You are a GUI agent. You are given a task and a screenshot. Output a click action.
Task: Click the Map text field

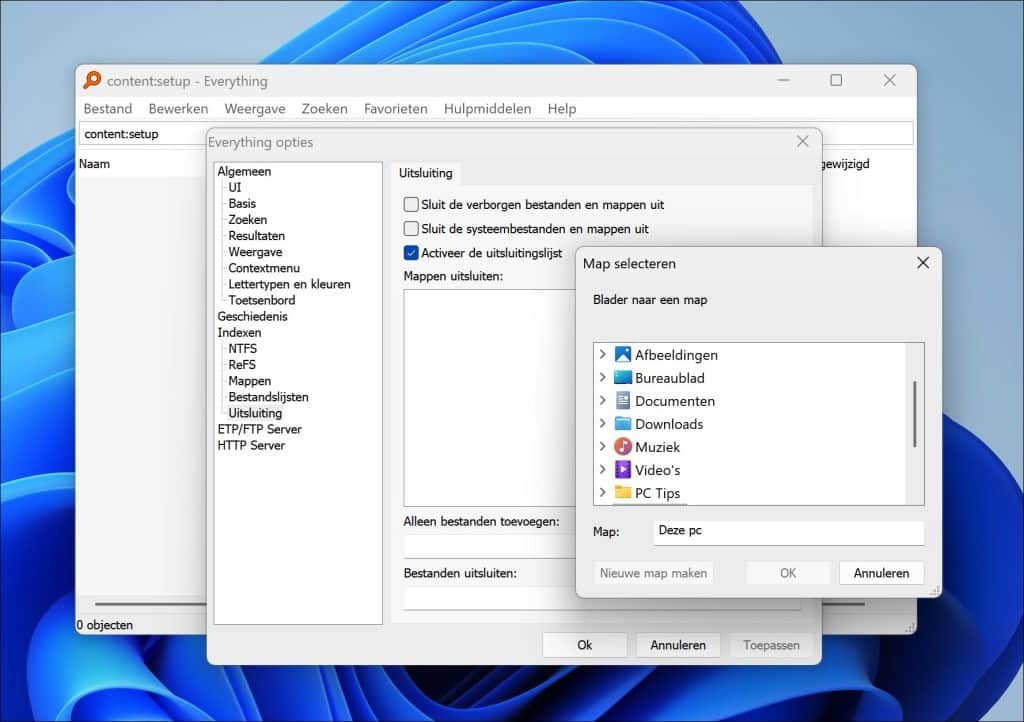[788, 532]
